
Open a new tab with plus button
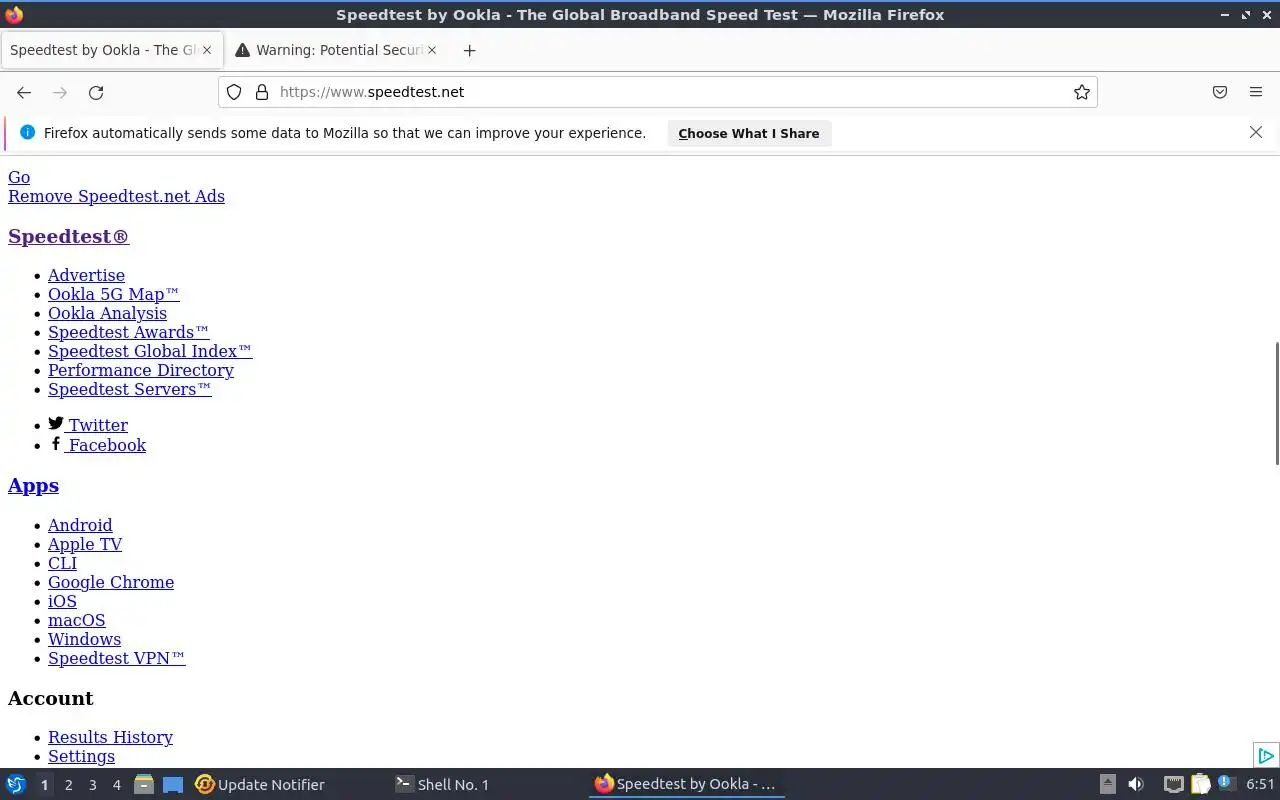click(469, 50)
